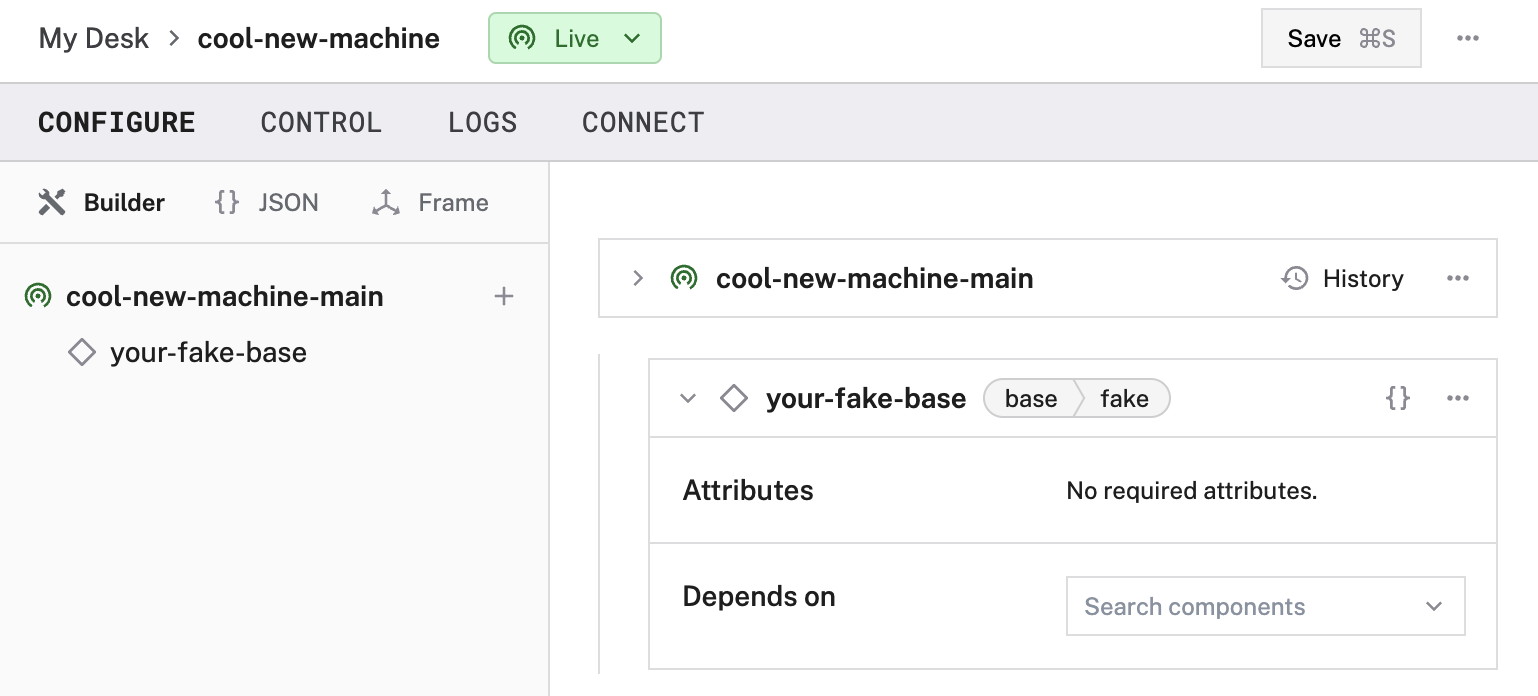This screenshot has width=1538, height=696.
Task: Click the plus icon beside cool-new-machine-main
Action: click(504, 296)
